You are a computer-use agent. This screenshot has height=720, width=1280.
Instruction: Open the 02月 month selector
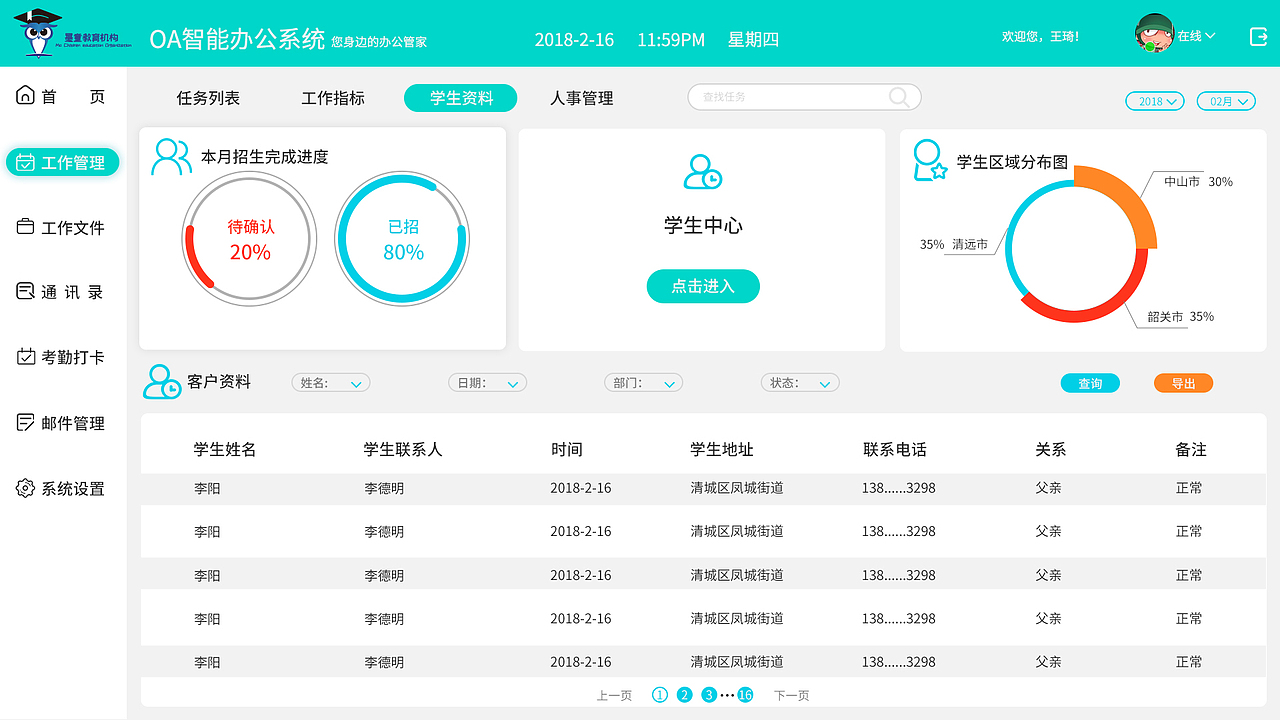coord(1225,100)
